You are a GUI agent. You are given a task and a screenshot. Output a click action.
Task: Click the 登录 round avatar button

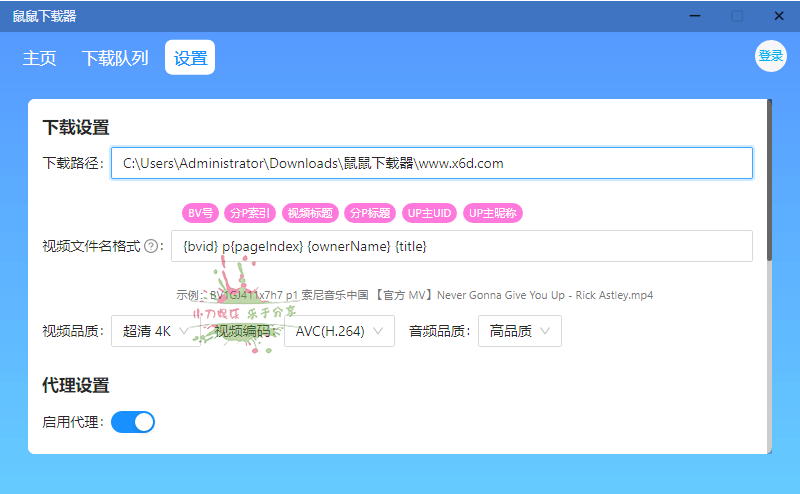(x=770, y=56)
